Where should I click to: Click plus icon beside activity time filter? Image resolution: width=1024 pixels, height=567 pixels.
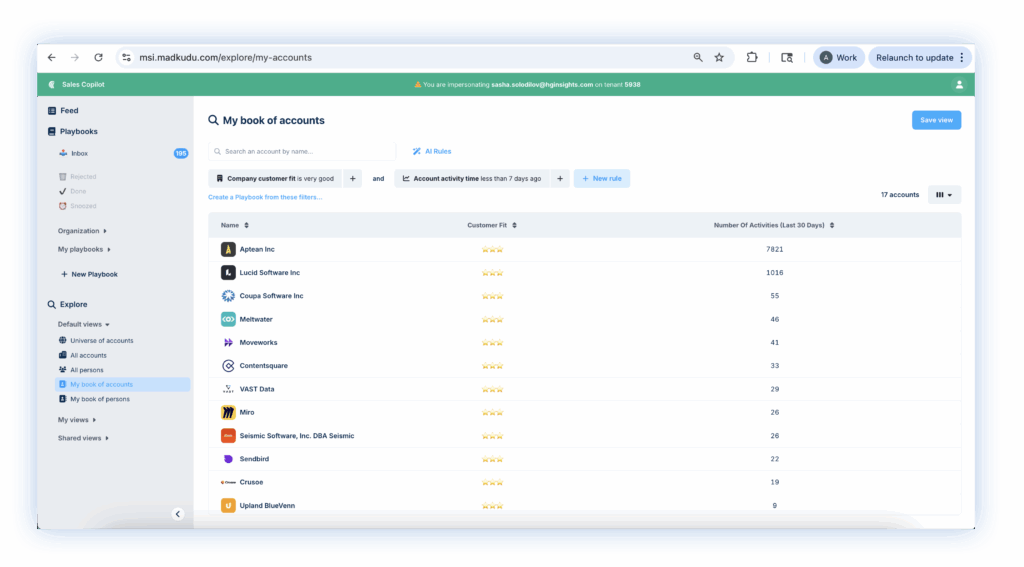tap(560, 179)
